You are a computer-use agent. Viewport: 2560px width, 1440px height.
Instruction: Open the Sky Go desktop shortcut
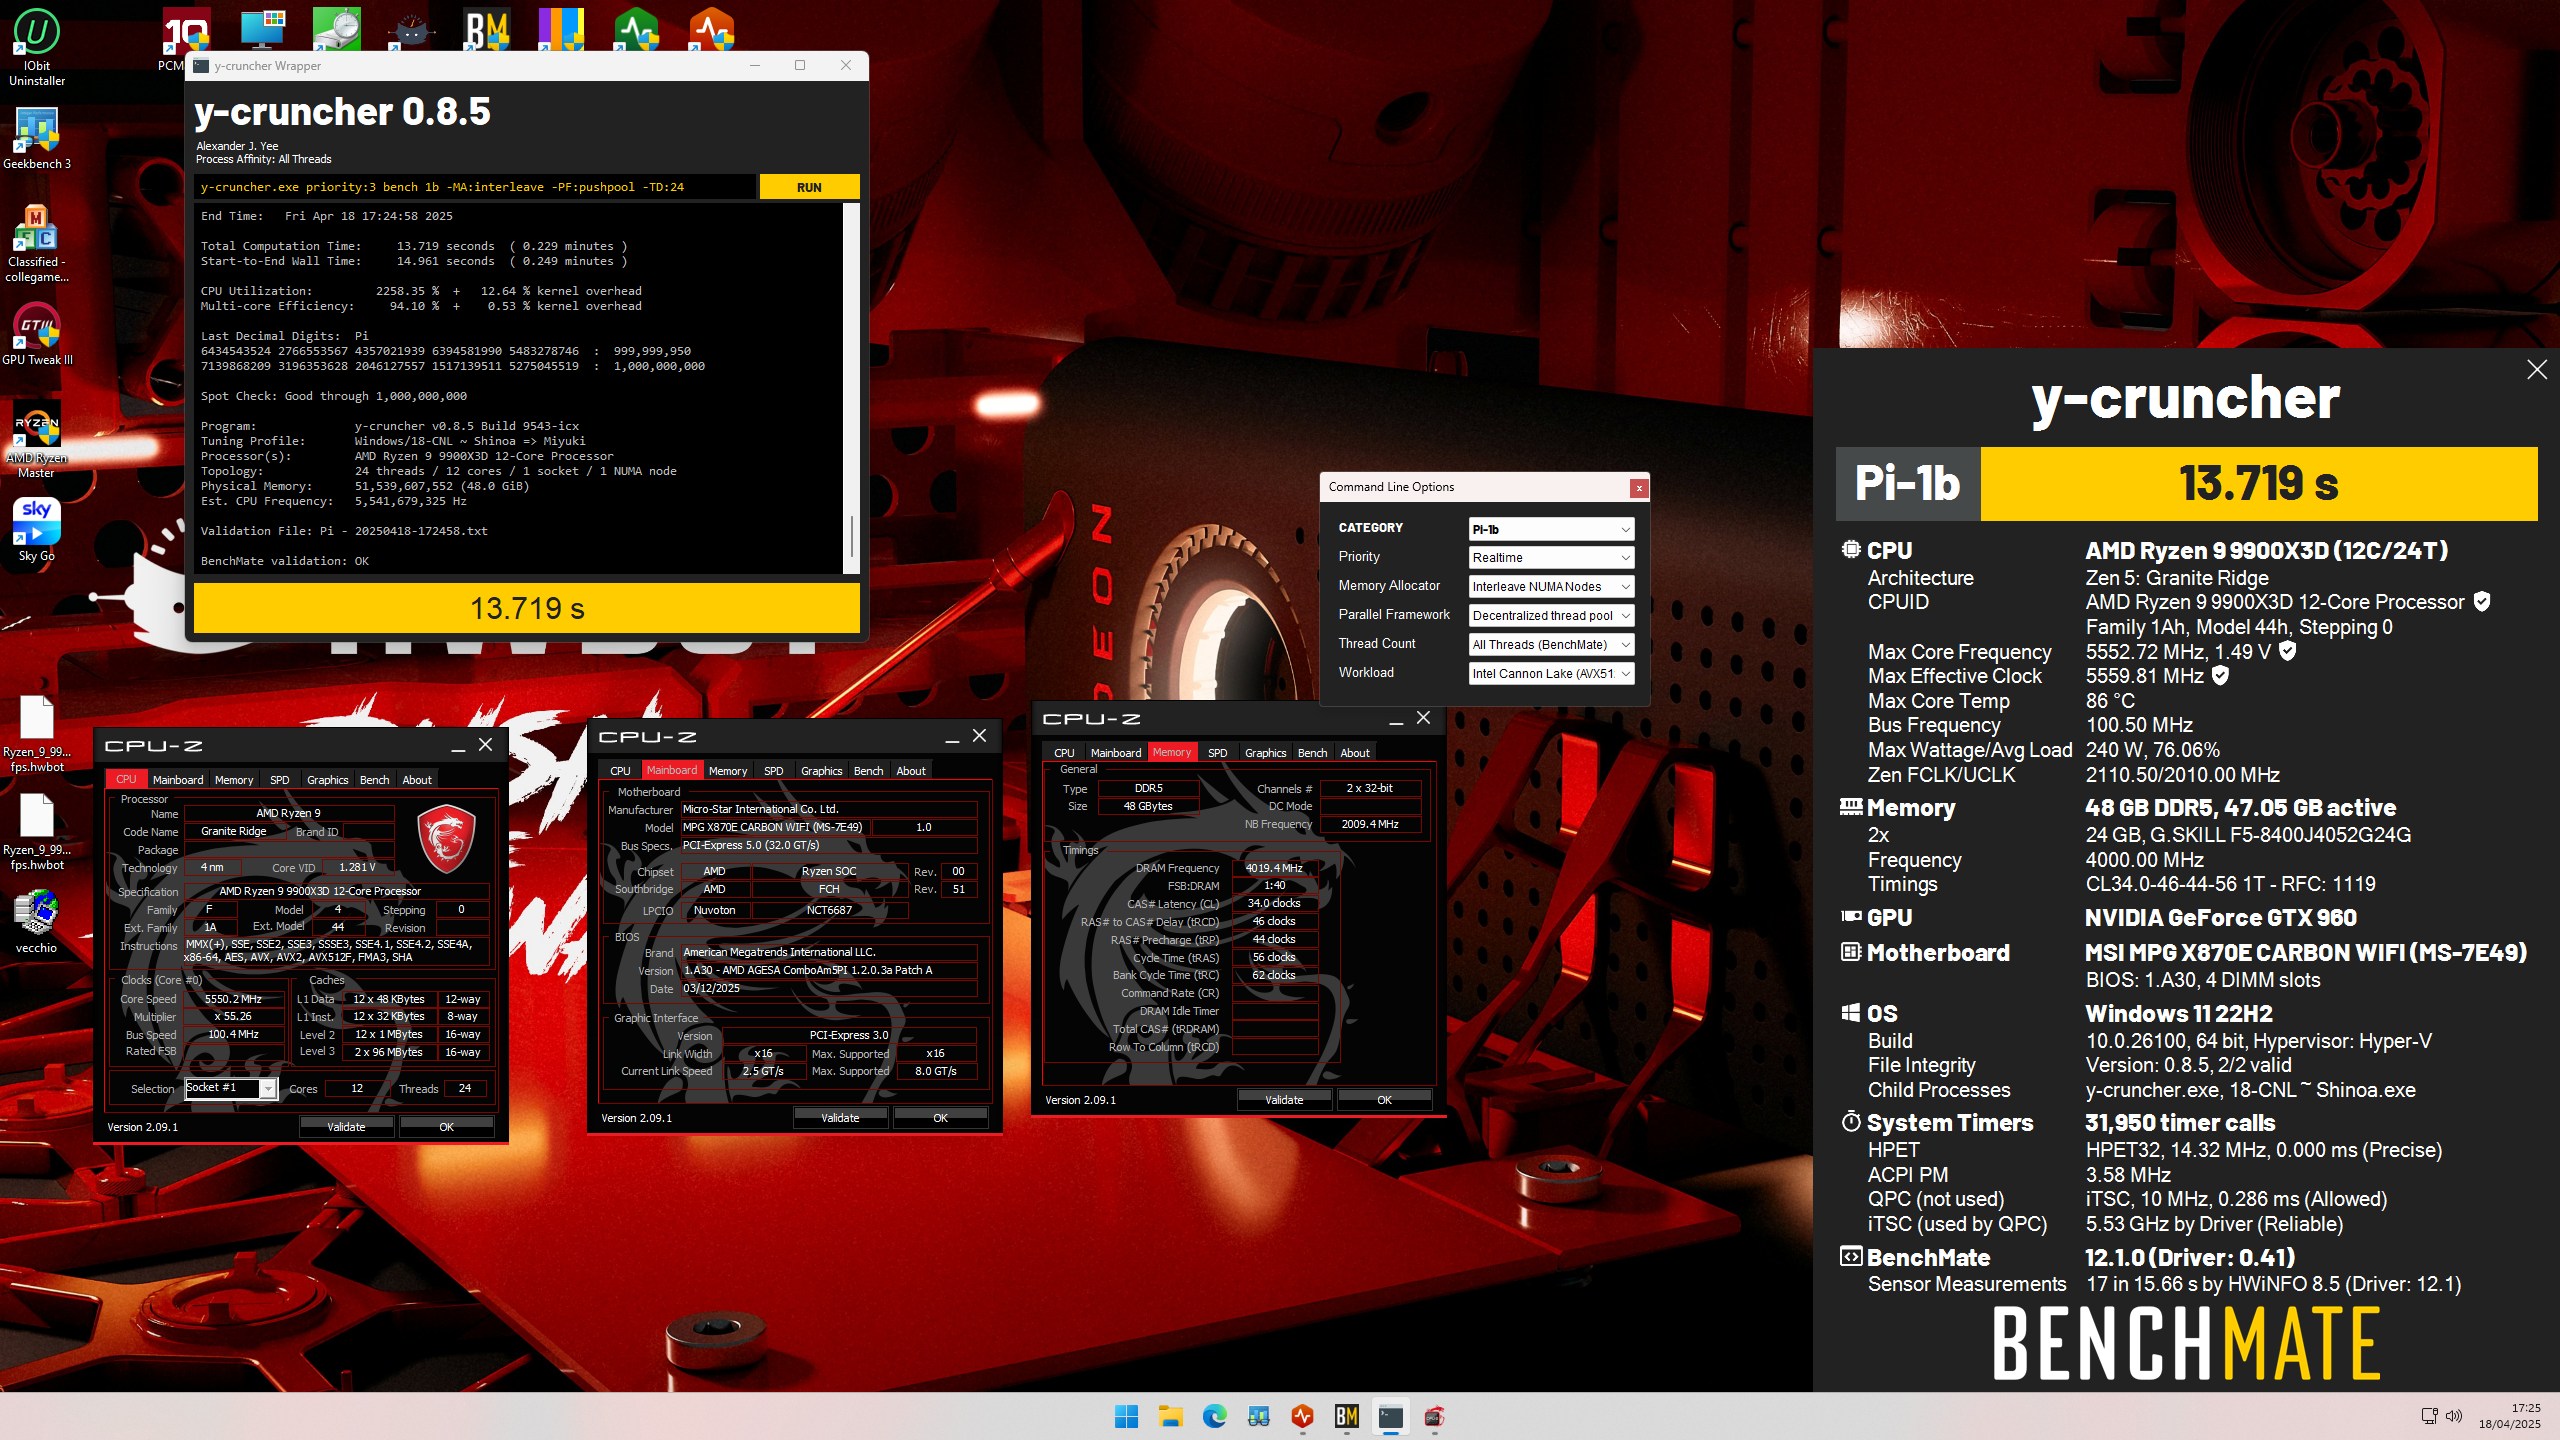coord(37,531)
